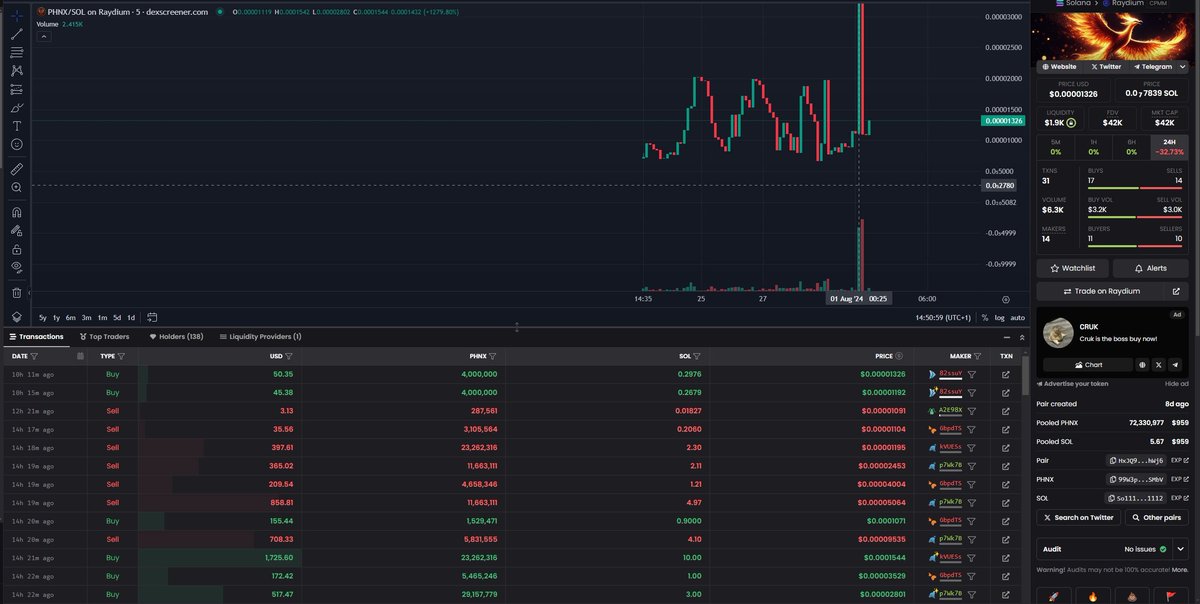
Task: Toggle stay in drawing mode
Action: (x=17, y=230)
